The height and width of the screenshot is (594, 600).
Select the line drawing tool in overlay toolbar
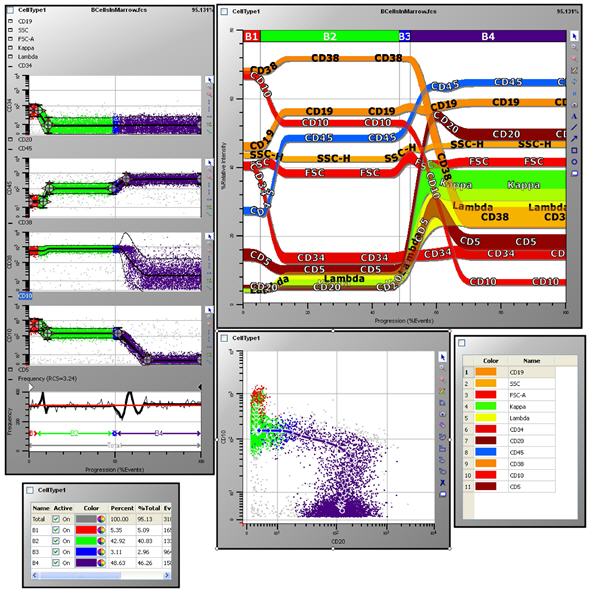574,127
